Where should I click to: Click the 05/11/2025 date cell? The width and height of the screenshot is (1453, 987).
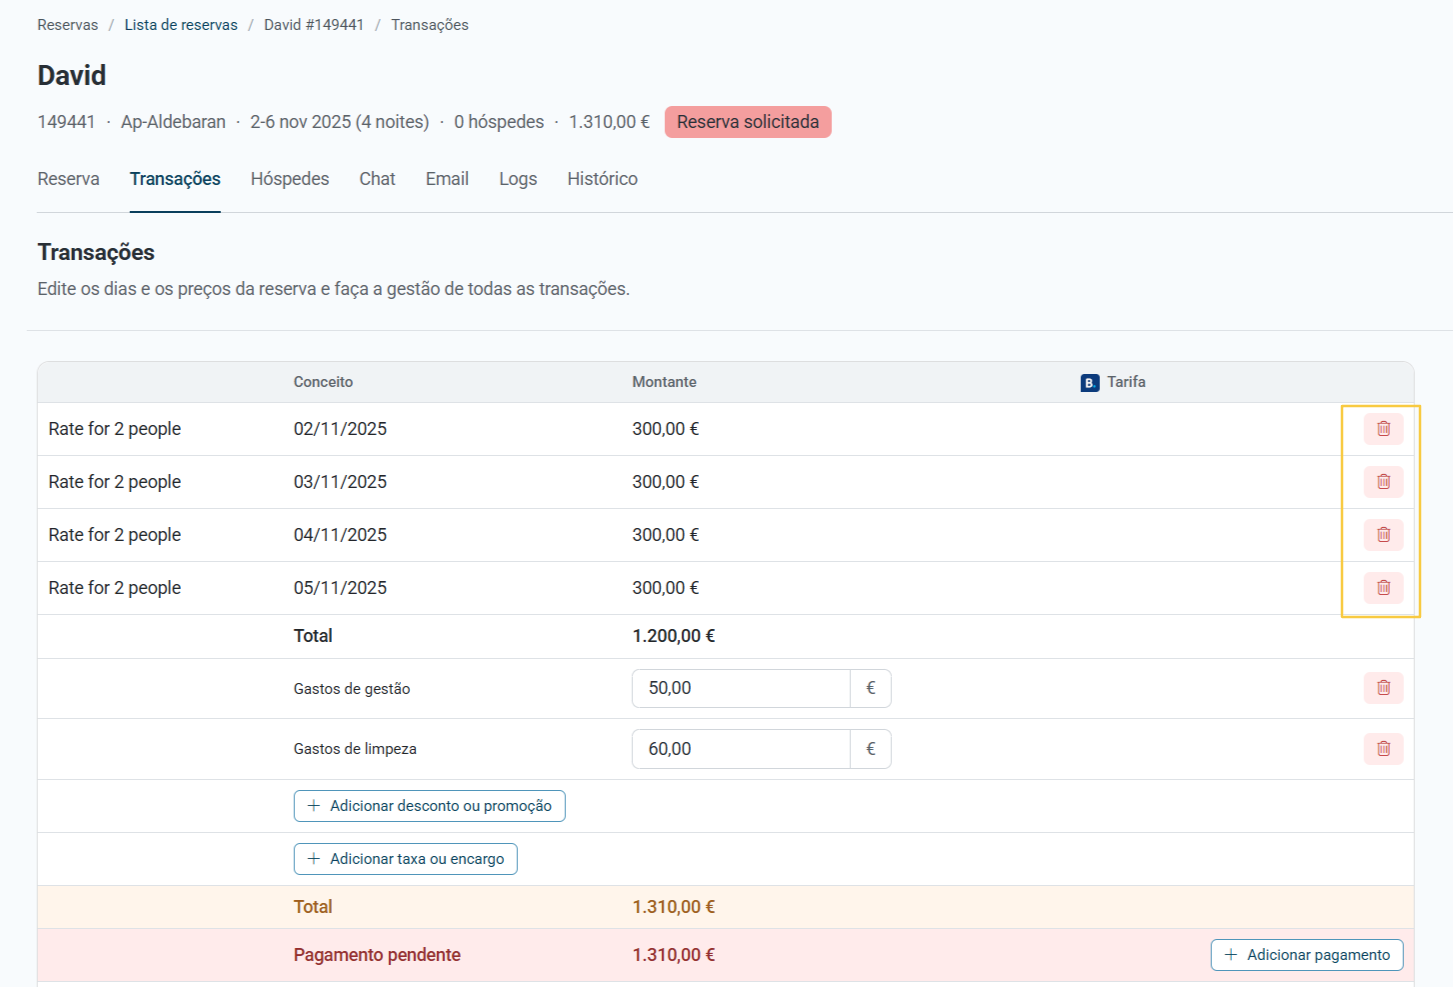340,588
